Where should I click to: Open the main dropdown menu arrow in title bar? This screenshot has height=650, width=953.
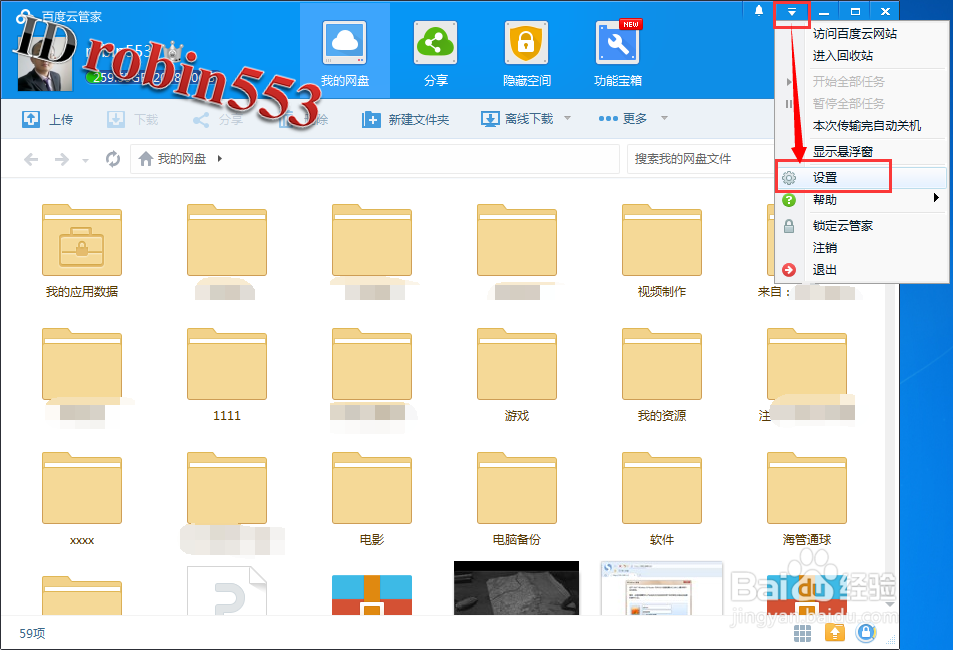pos(791,12)
